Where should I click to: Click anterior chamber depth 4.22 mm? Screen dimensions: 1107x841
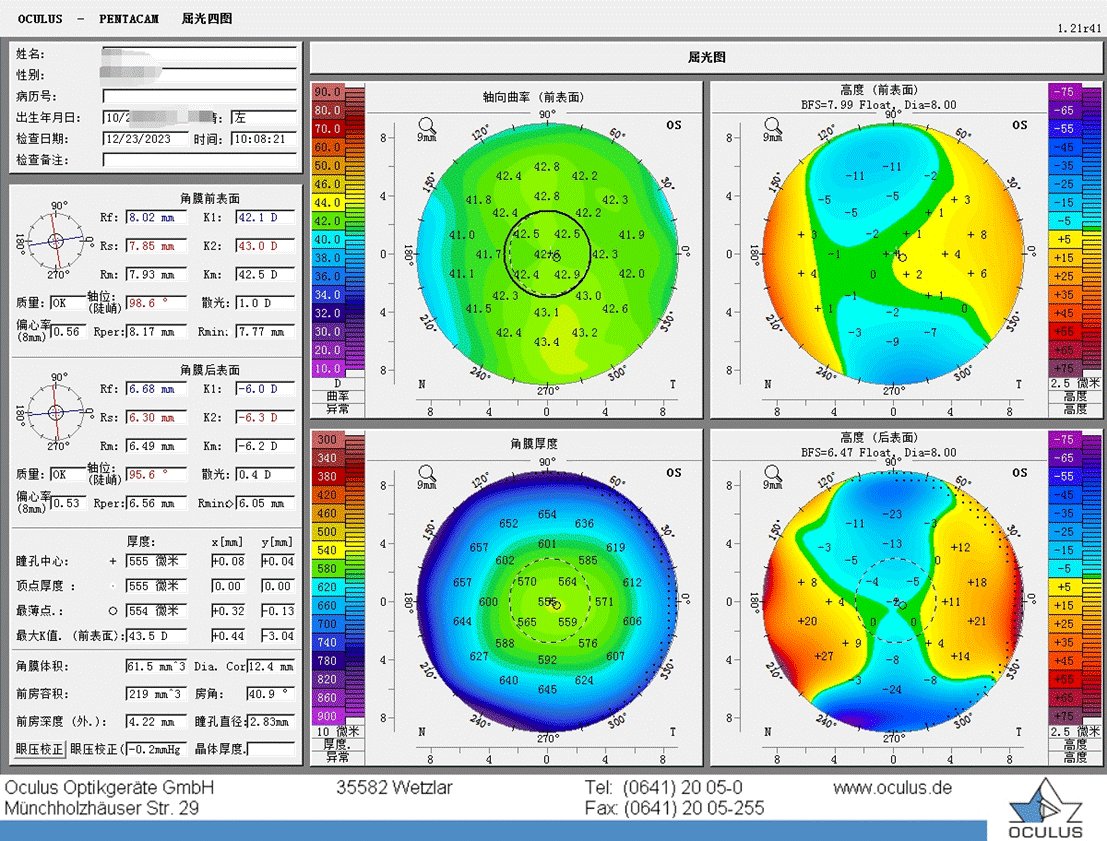pyautogui.click(x=156, y=722)
